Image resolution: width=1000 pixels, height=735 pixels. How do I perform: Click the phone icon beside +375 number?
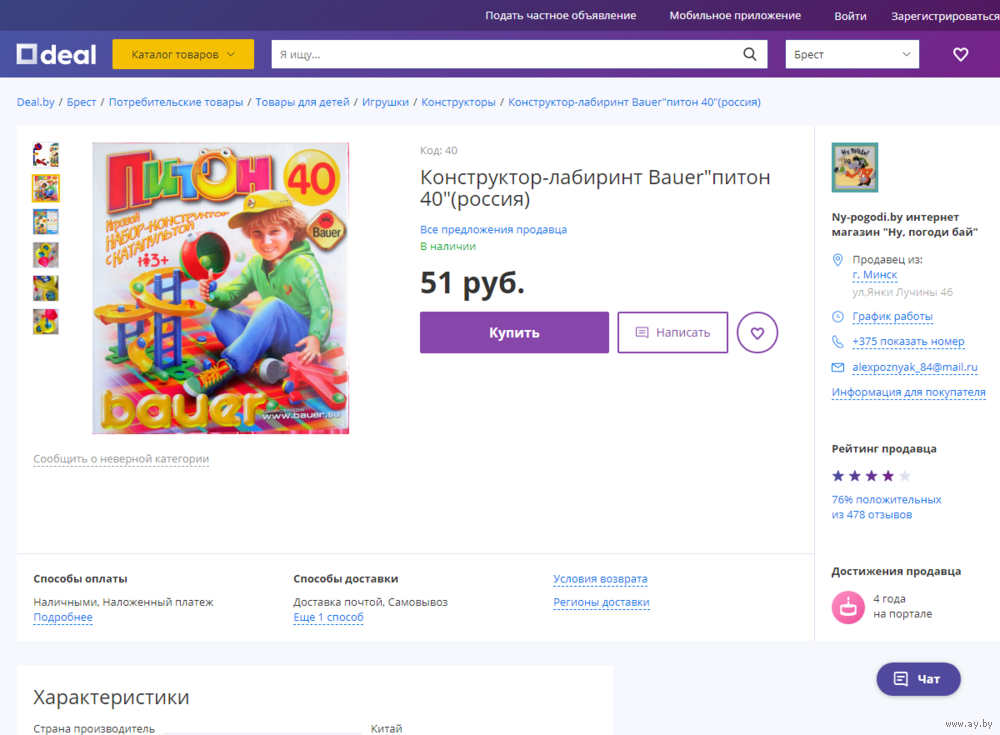point(838,341)
